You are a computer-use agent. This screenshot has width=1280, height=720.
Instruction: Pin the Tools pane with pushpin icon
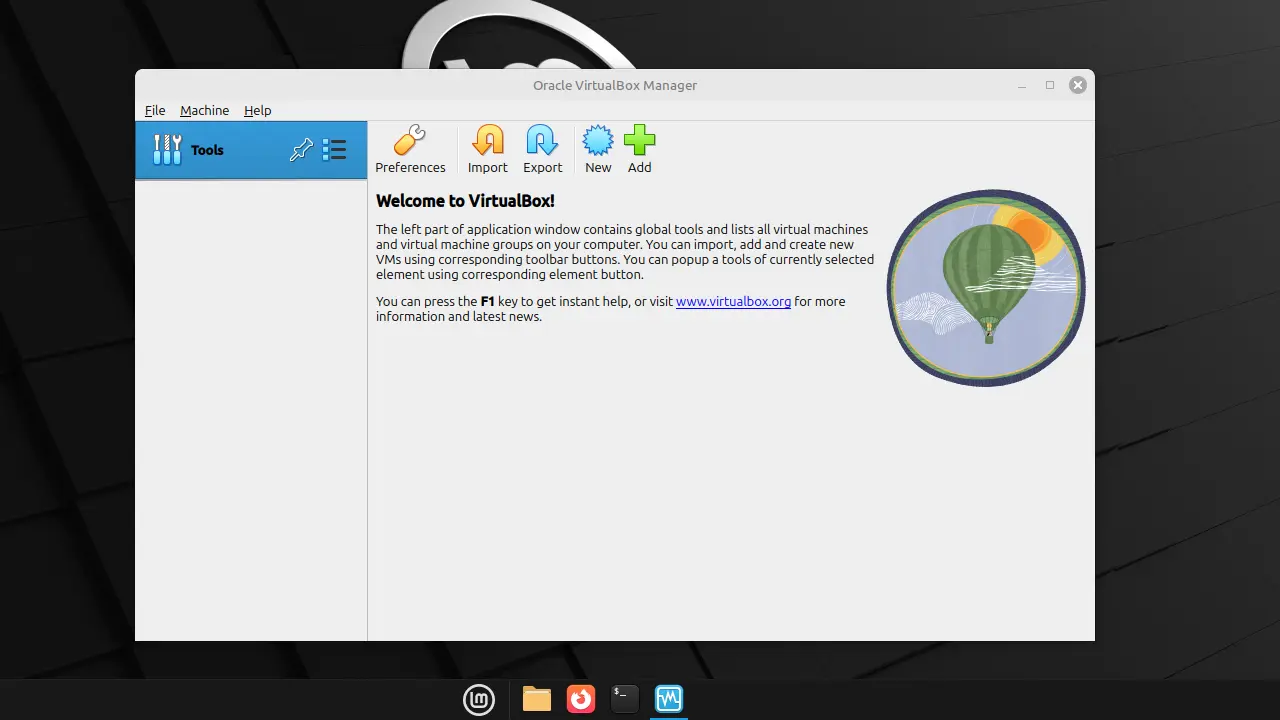(x=301, y=150)
